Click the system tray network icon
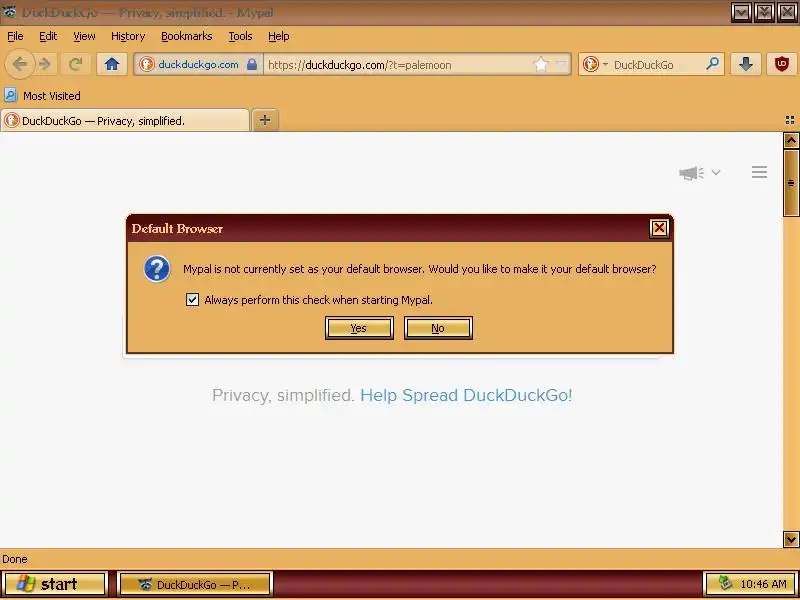 coord(724,583)
